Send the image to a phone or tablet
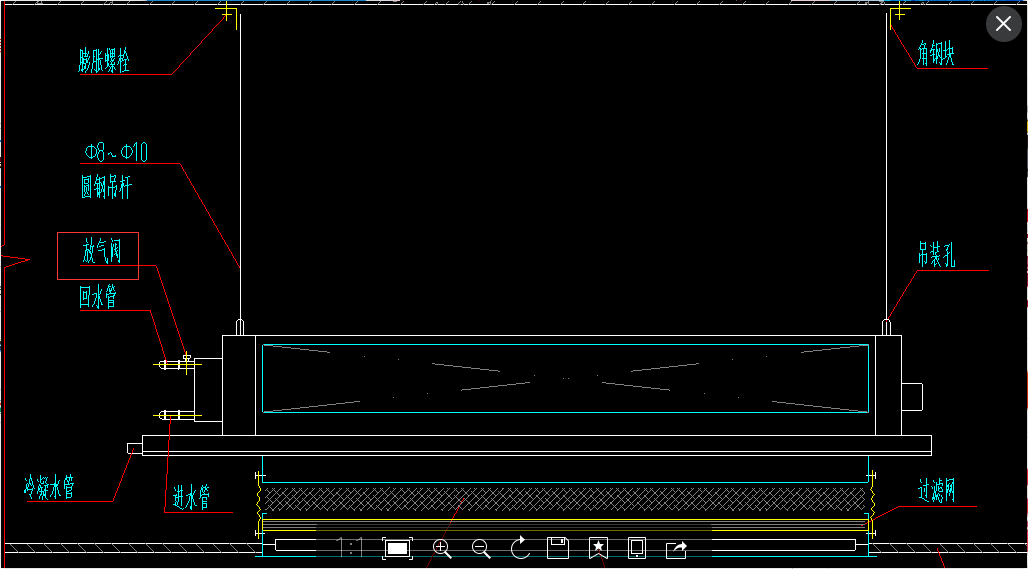Image resolution: width=1028 pixels, height=569 pixels. click(x=637, y=547)
